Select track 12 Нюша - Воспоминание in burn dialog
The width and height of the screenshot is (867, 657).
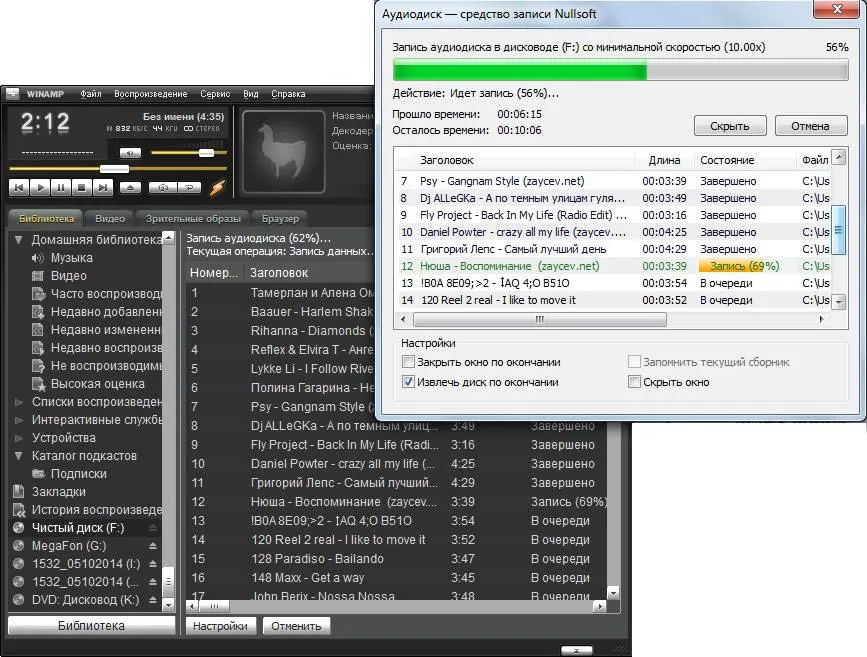[613, 266]
